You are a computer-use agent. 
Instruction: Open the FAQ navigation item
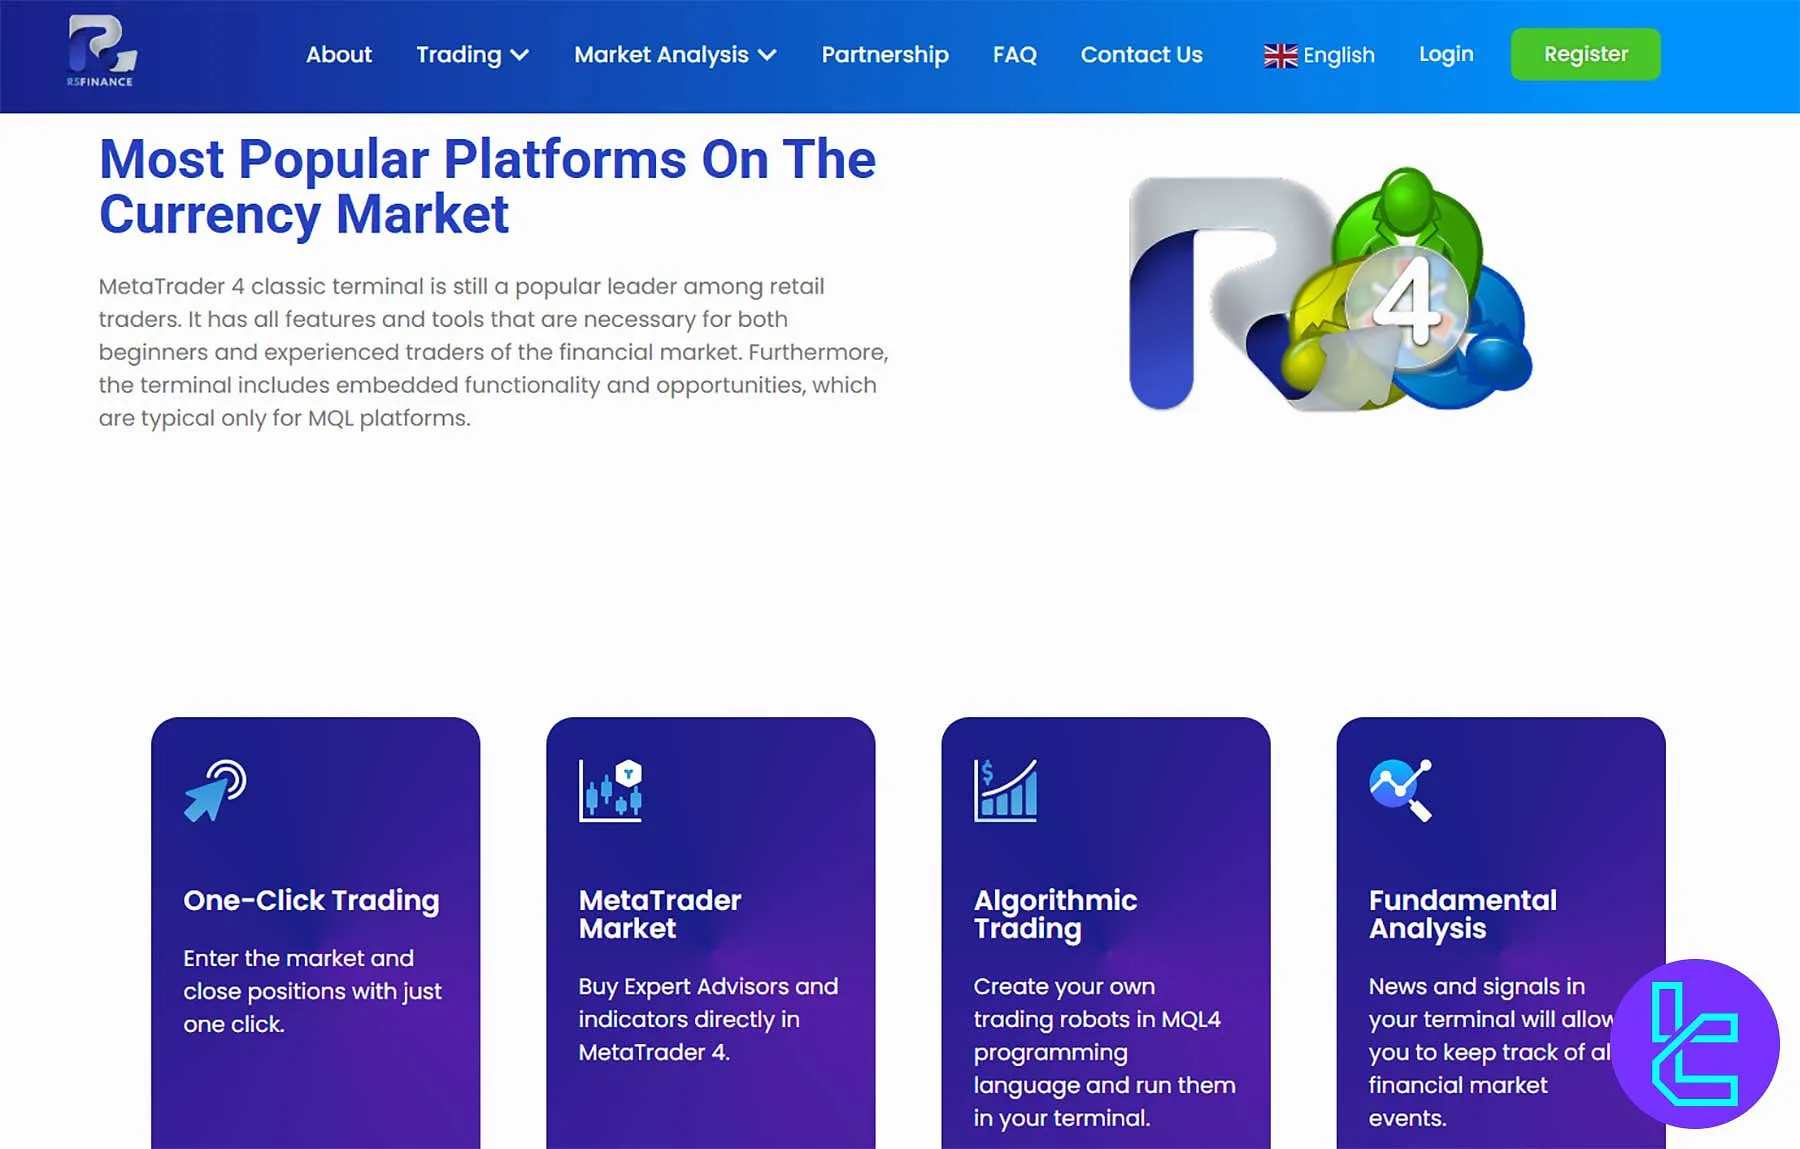point(1014,55)
